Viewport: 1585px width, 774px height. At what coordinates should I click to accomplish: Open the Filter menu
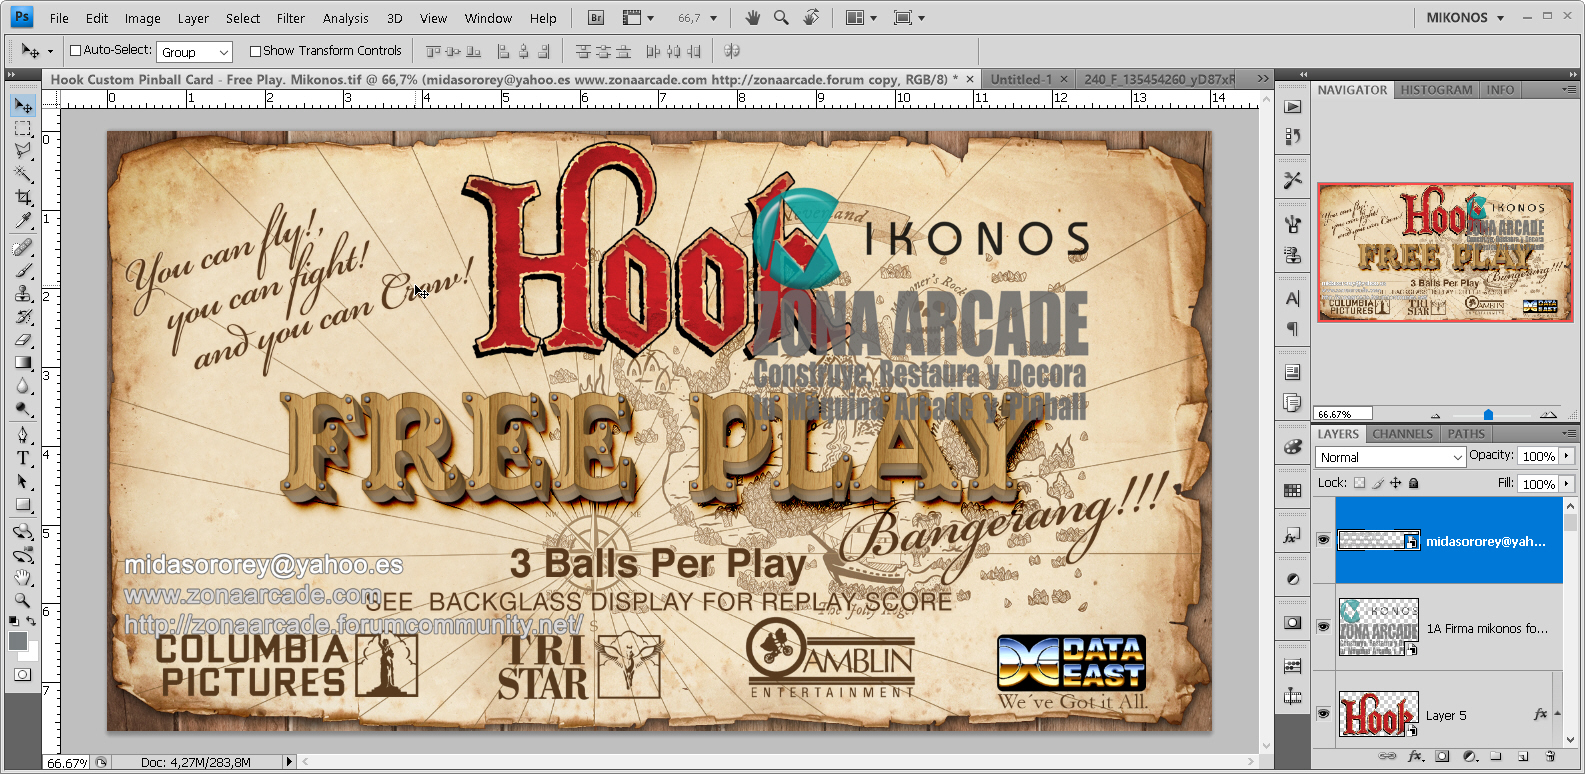point(291,18)
